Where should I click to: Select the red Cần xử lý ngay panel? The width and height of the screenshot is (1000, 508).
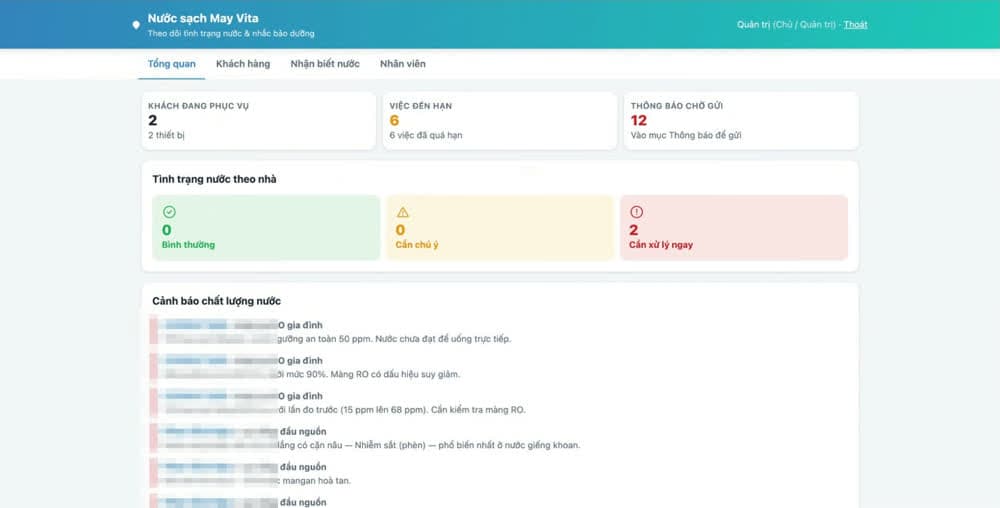click(734, 228)
